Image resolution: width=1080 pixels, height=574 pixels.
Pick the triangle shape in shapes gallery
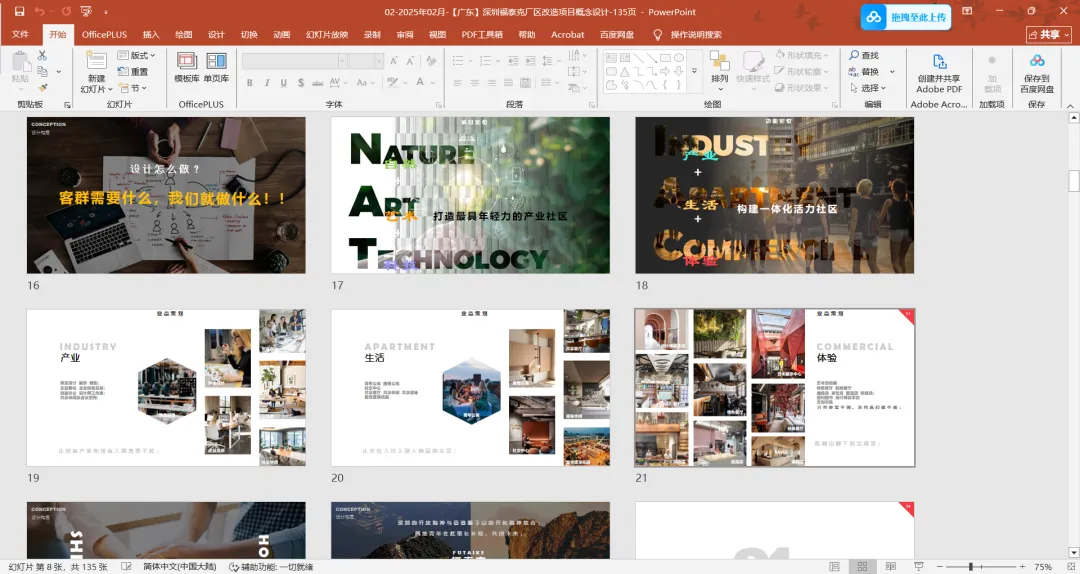click(x=624, y=72)
